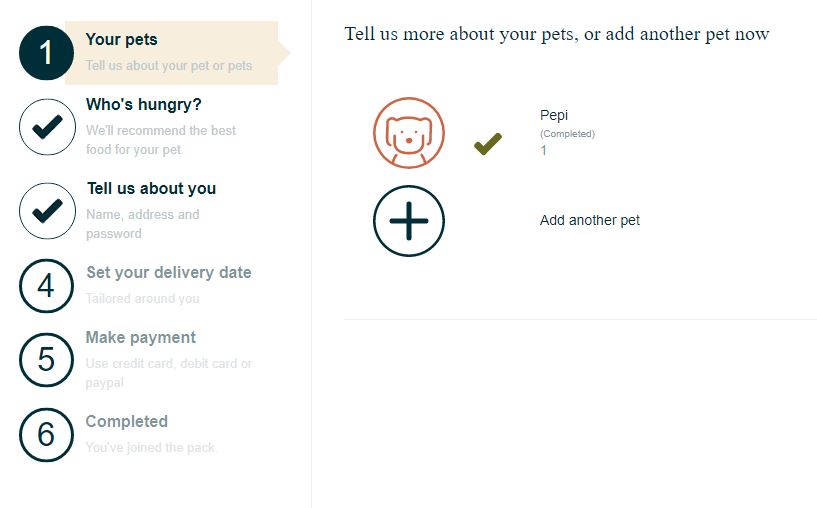Go to the Who's hungry? step
Screen dimensions: 817x508
pyautogui.click(x=144, y=104)
